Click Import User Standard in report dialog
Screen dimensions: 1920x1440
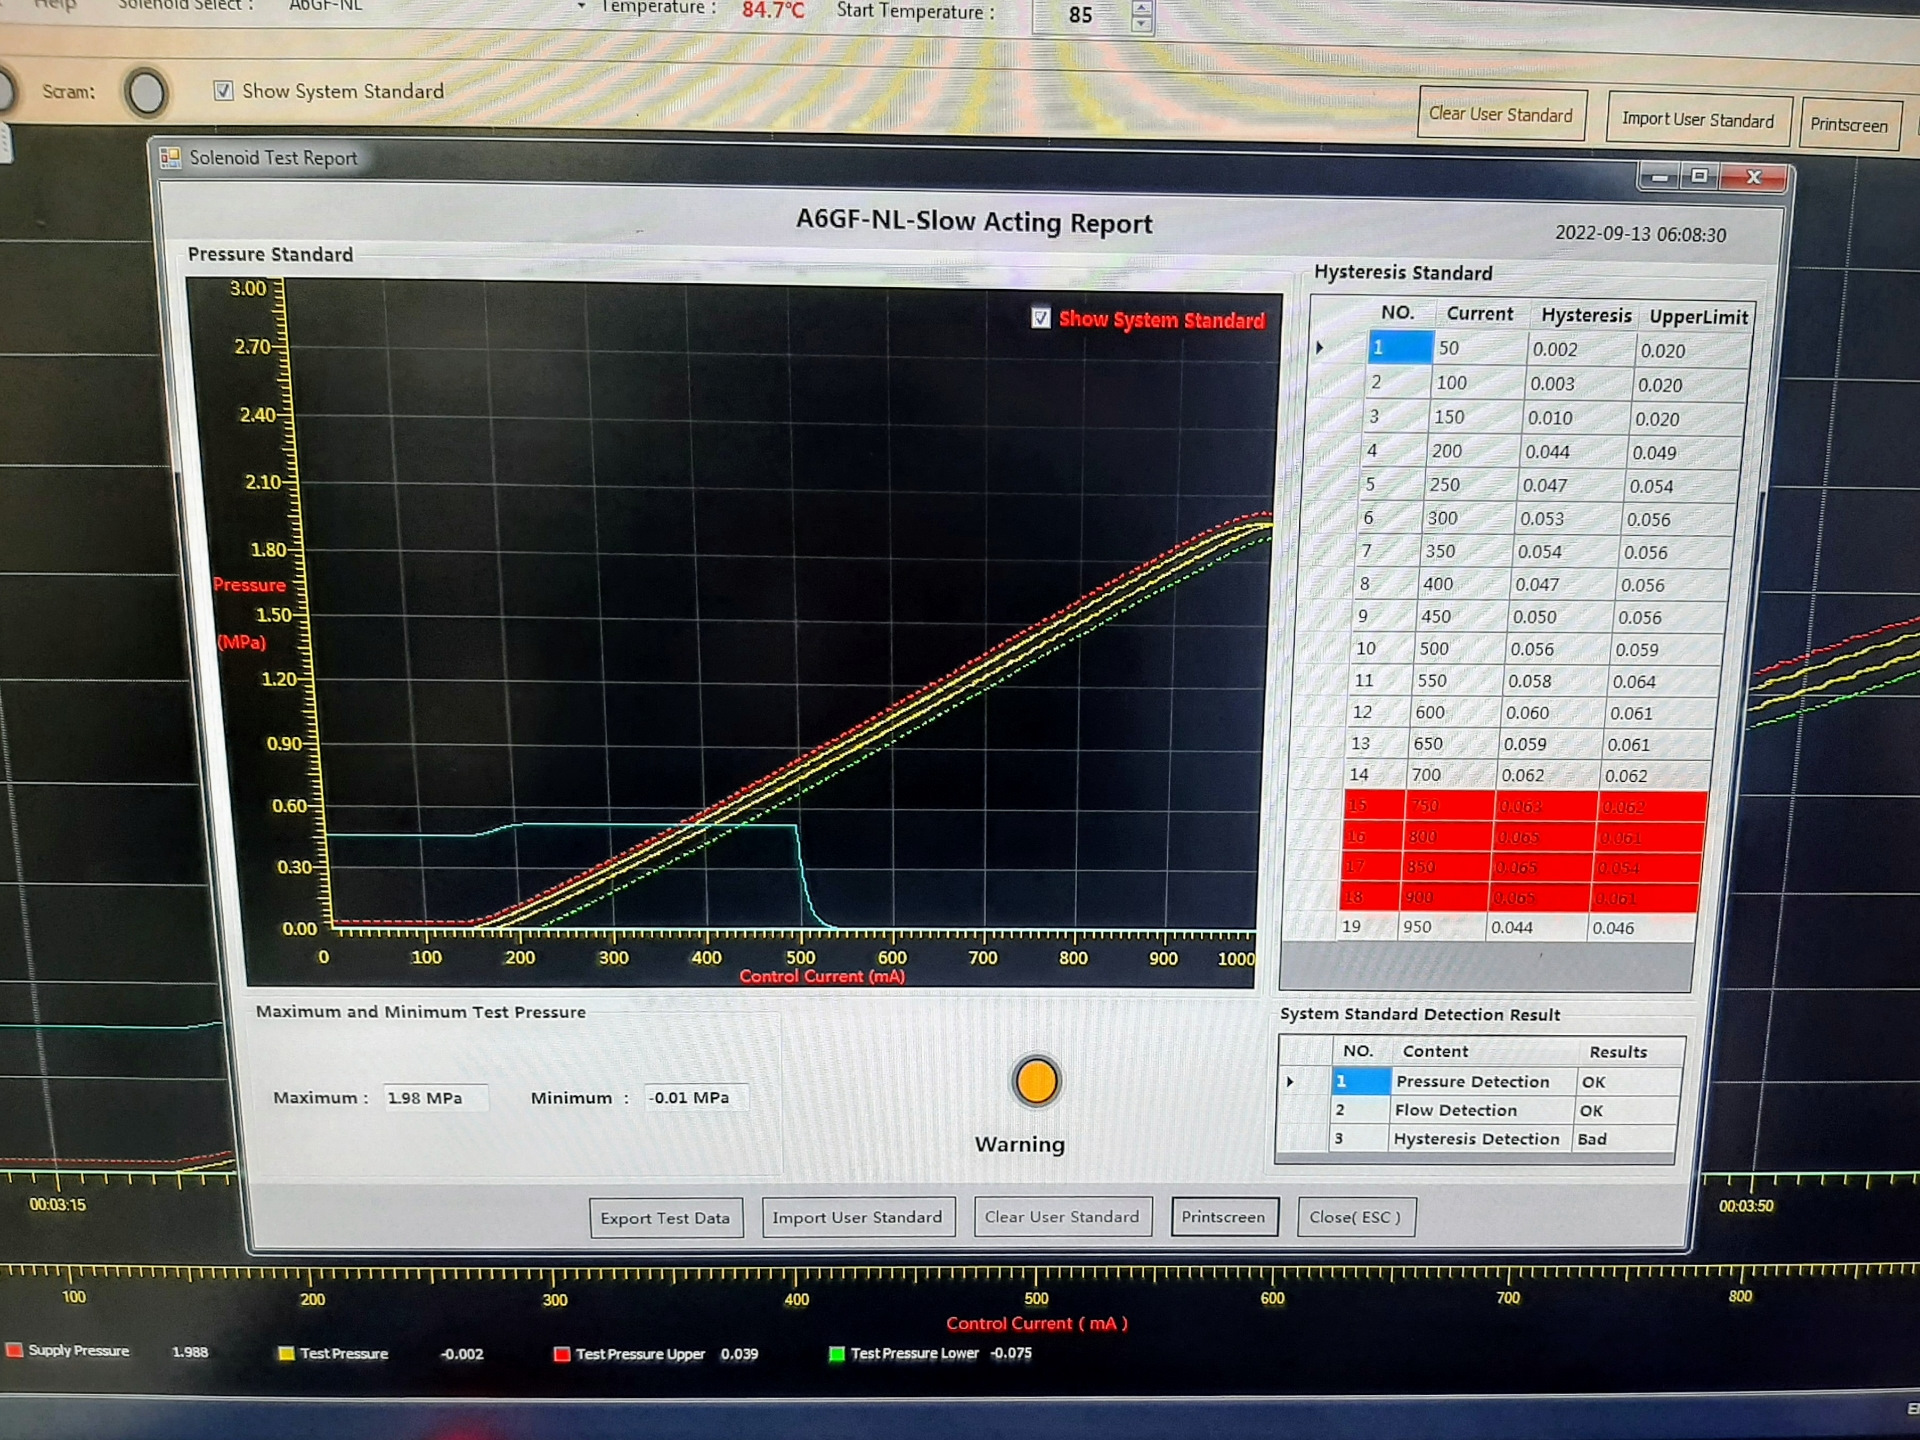[857, 1217]
